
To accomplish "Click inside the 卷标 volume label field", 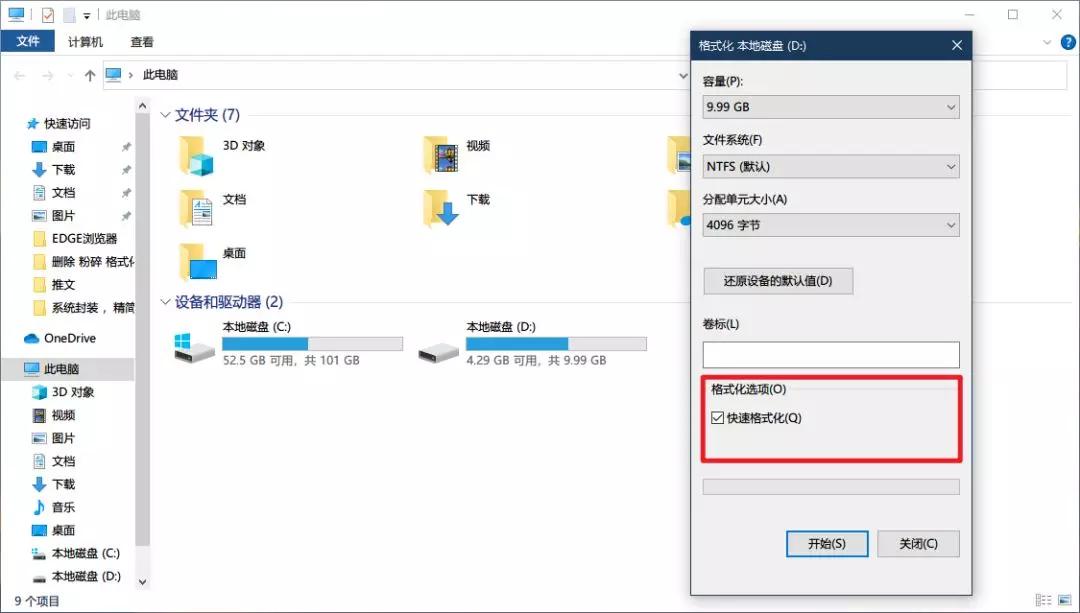I will (x=831, y=354).
